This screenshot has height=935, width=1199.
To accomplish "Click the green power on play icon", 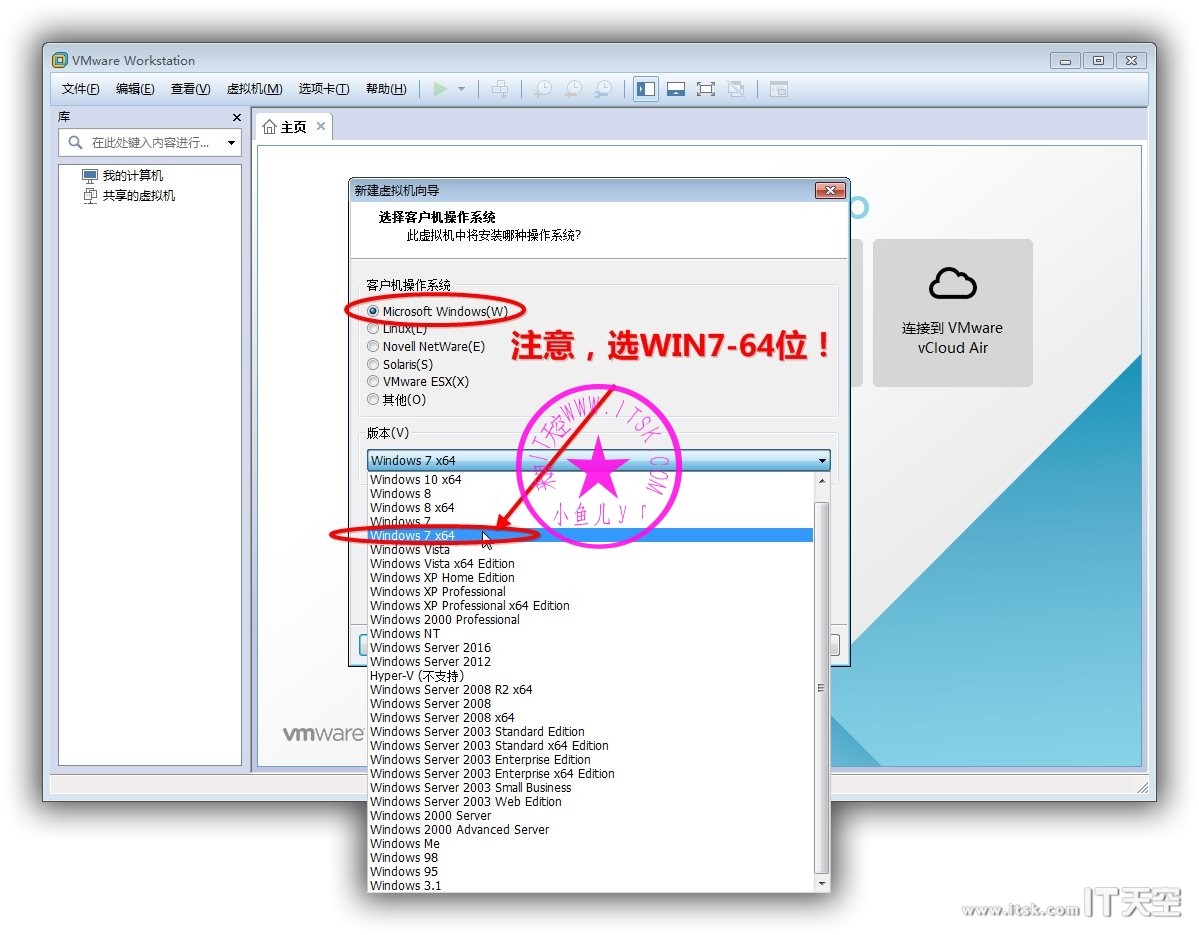I will [440, 89].
